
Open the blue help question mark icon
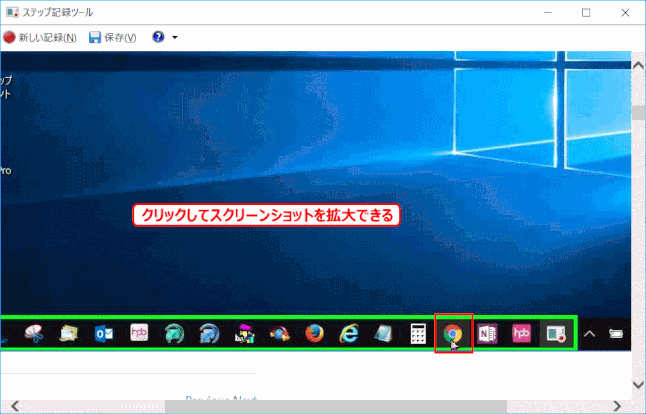click(x=158, y=37)
